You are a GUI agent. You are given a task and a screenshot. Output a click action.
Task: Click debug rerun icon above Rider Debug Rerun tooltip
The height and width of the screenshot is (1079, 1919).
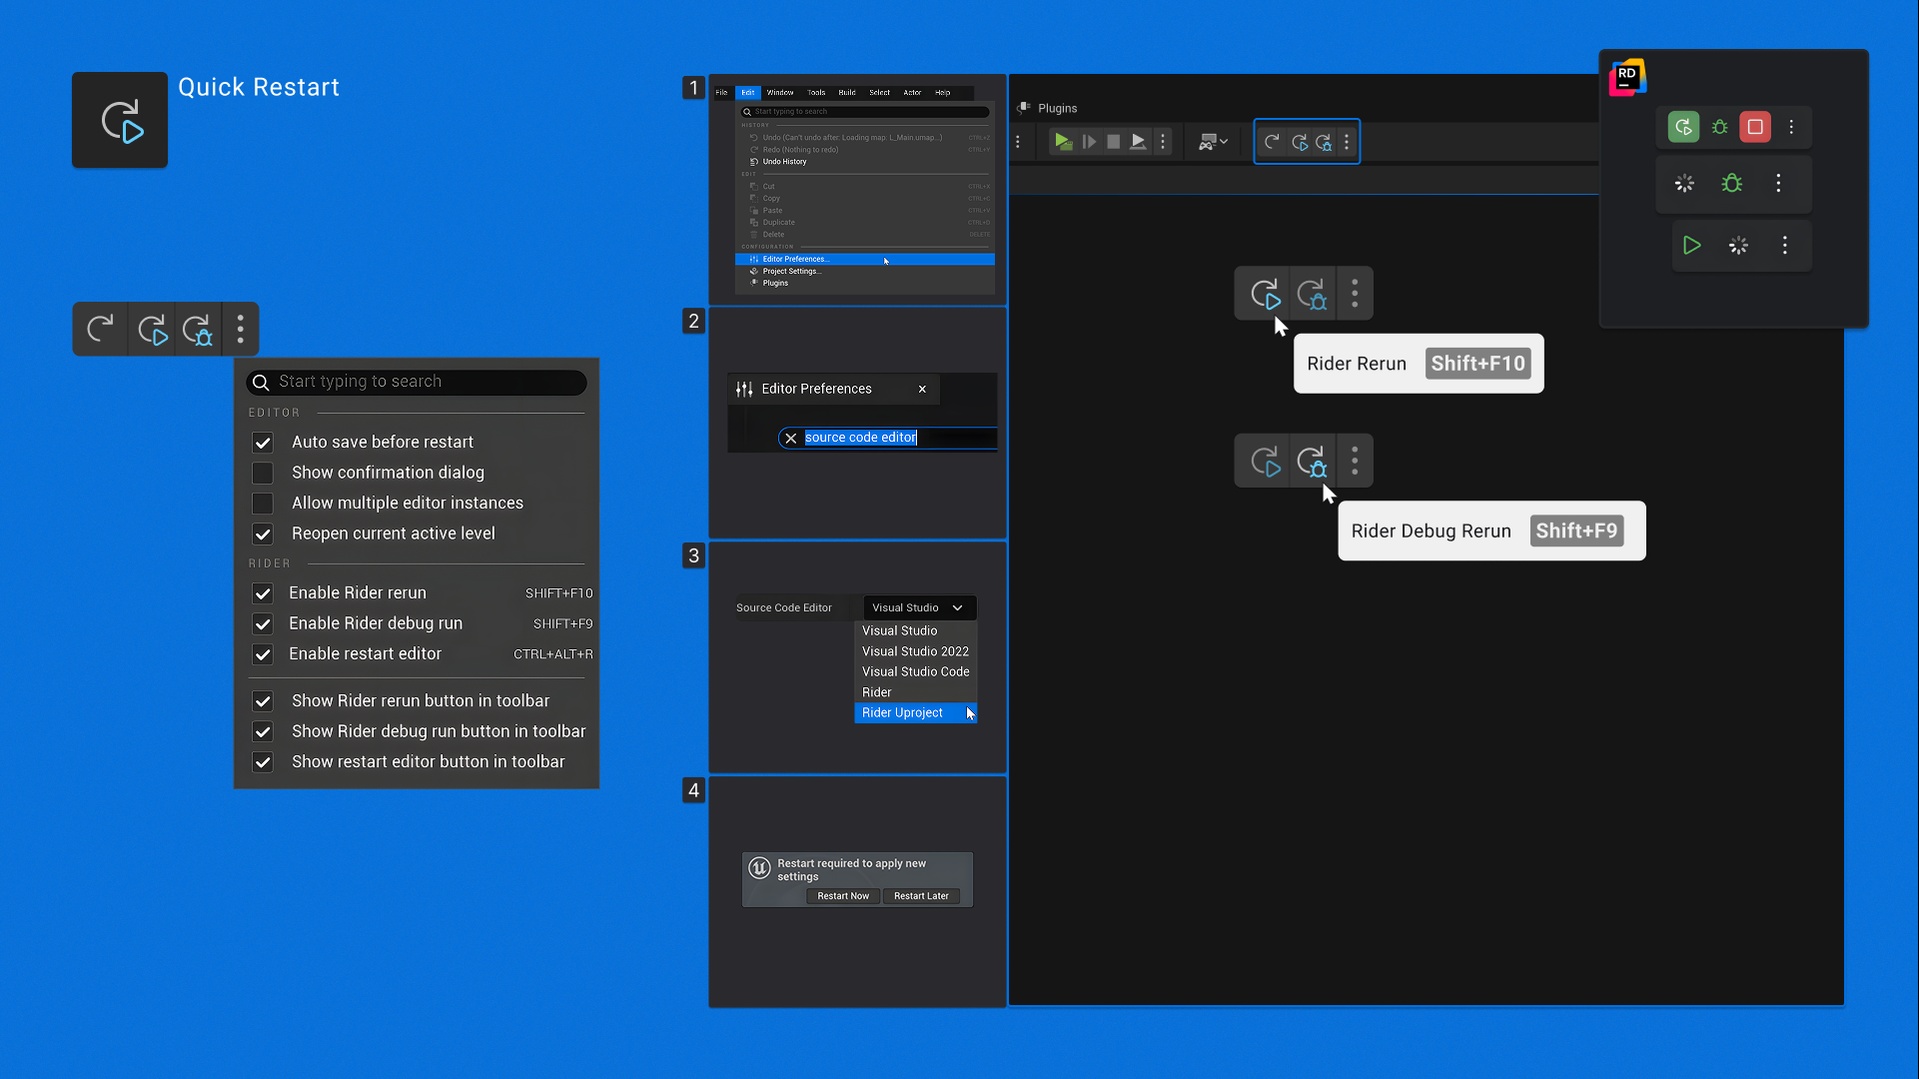point(1311,462)
